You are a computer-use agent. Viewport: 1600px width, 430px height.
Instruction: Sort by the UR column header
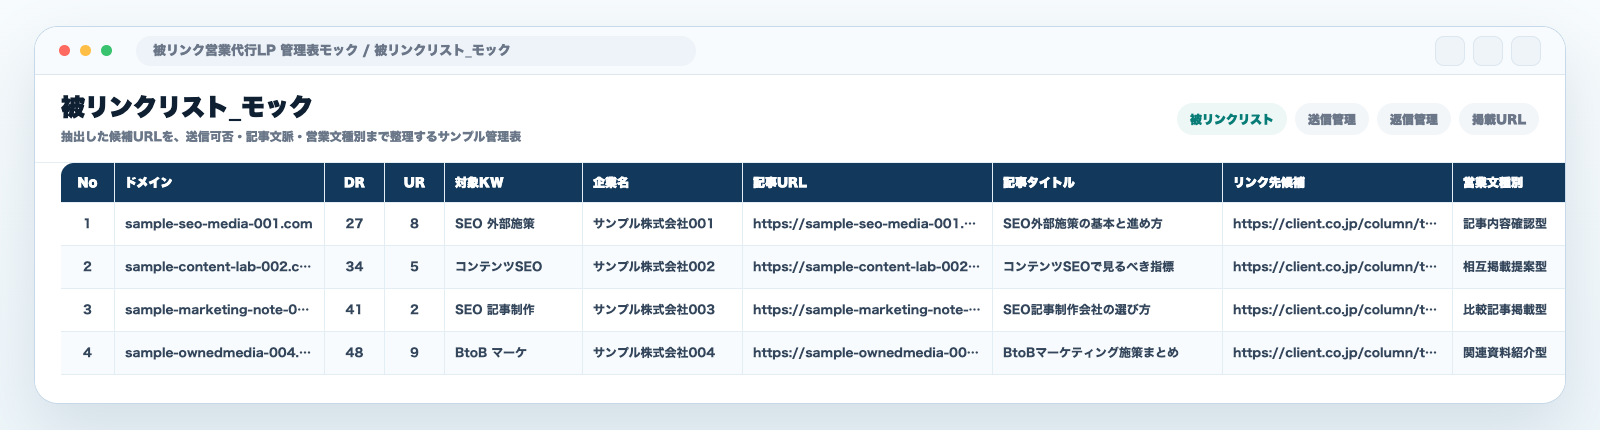click(415, 183)
